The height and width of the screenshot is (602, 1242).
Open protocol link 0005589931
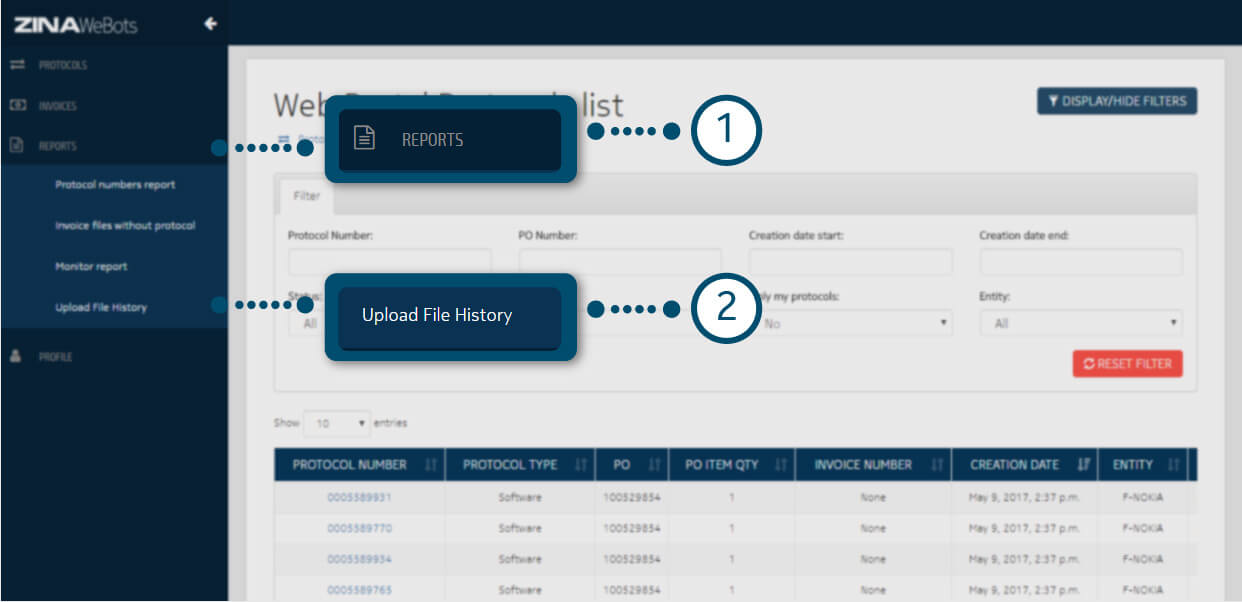[359, 497]
